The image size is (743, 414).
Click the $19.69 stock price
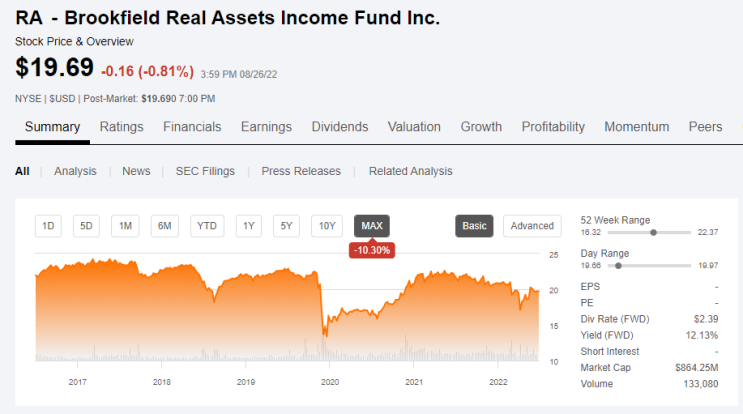click(54, 67)
